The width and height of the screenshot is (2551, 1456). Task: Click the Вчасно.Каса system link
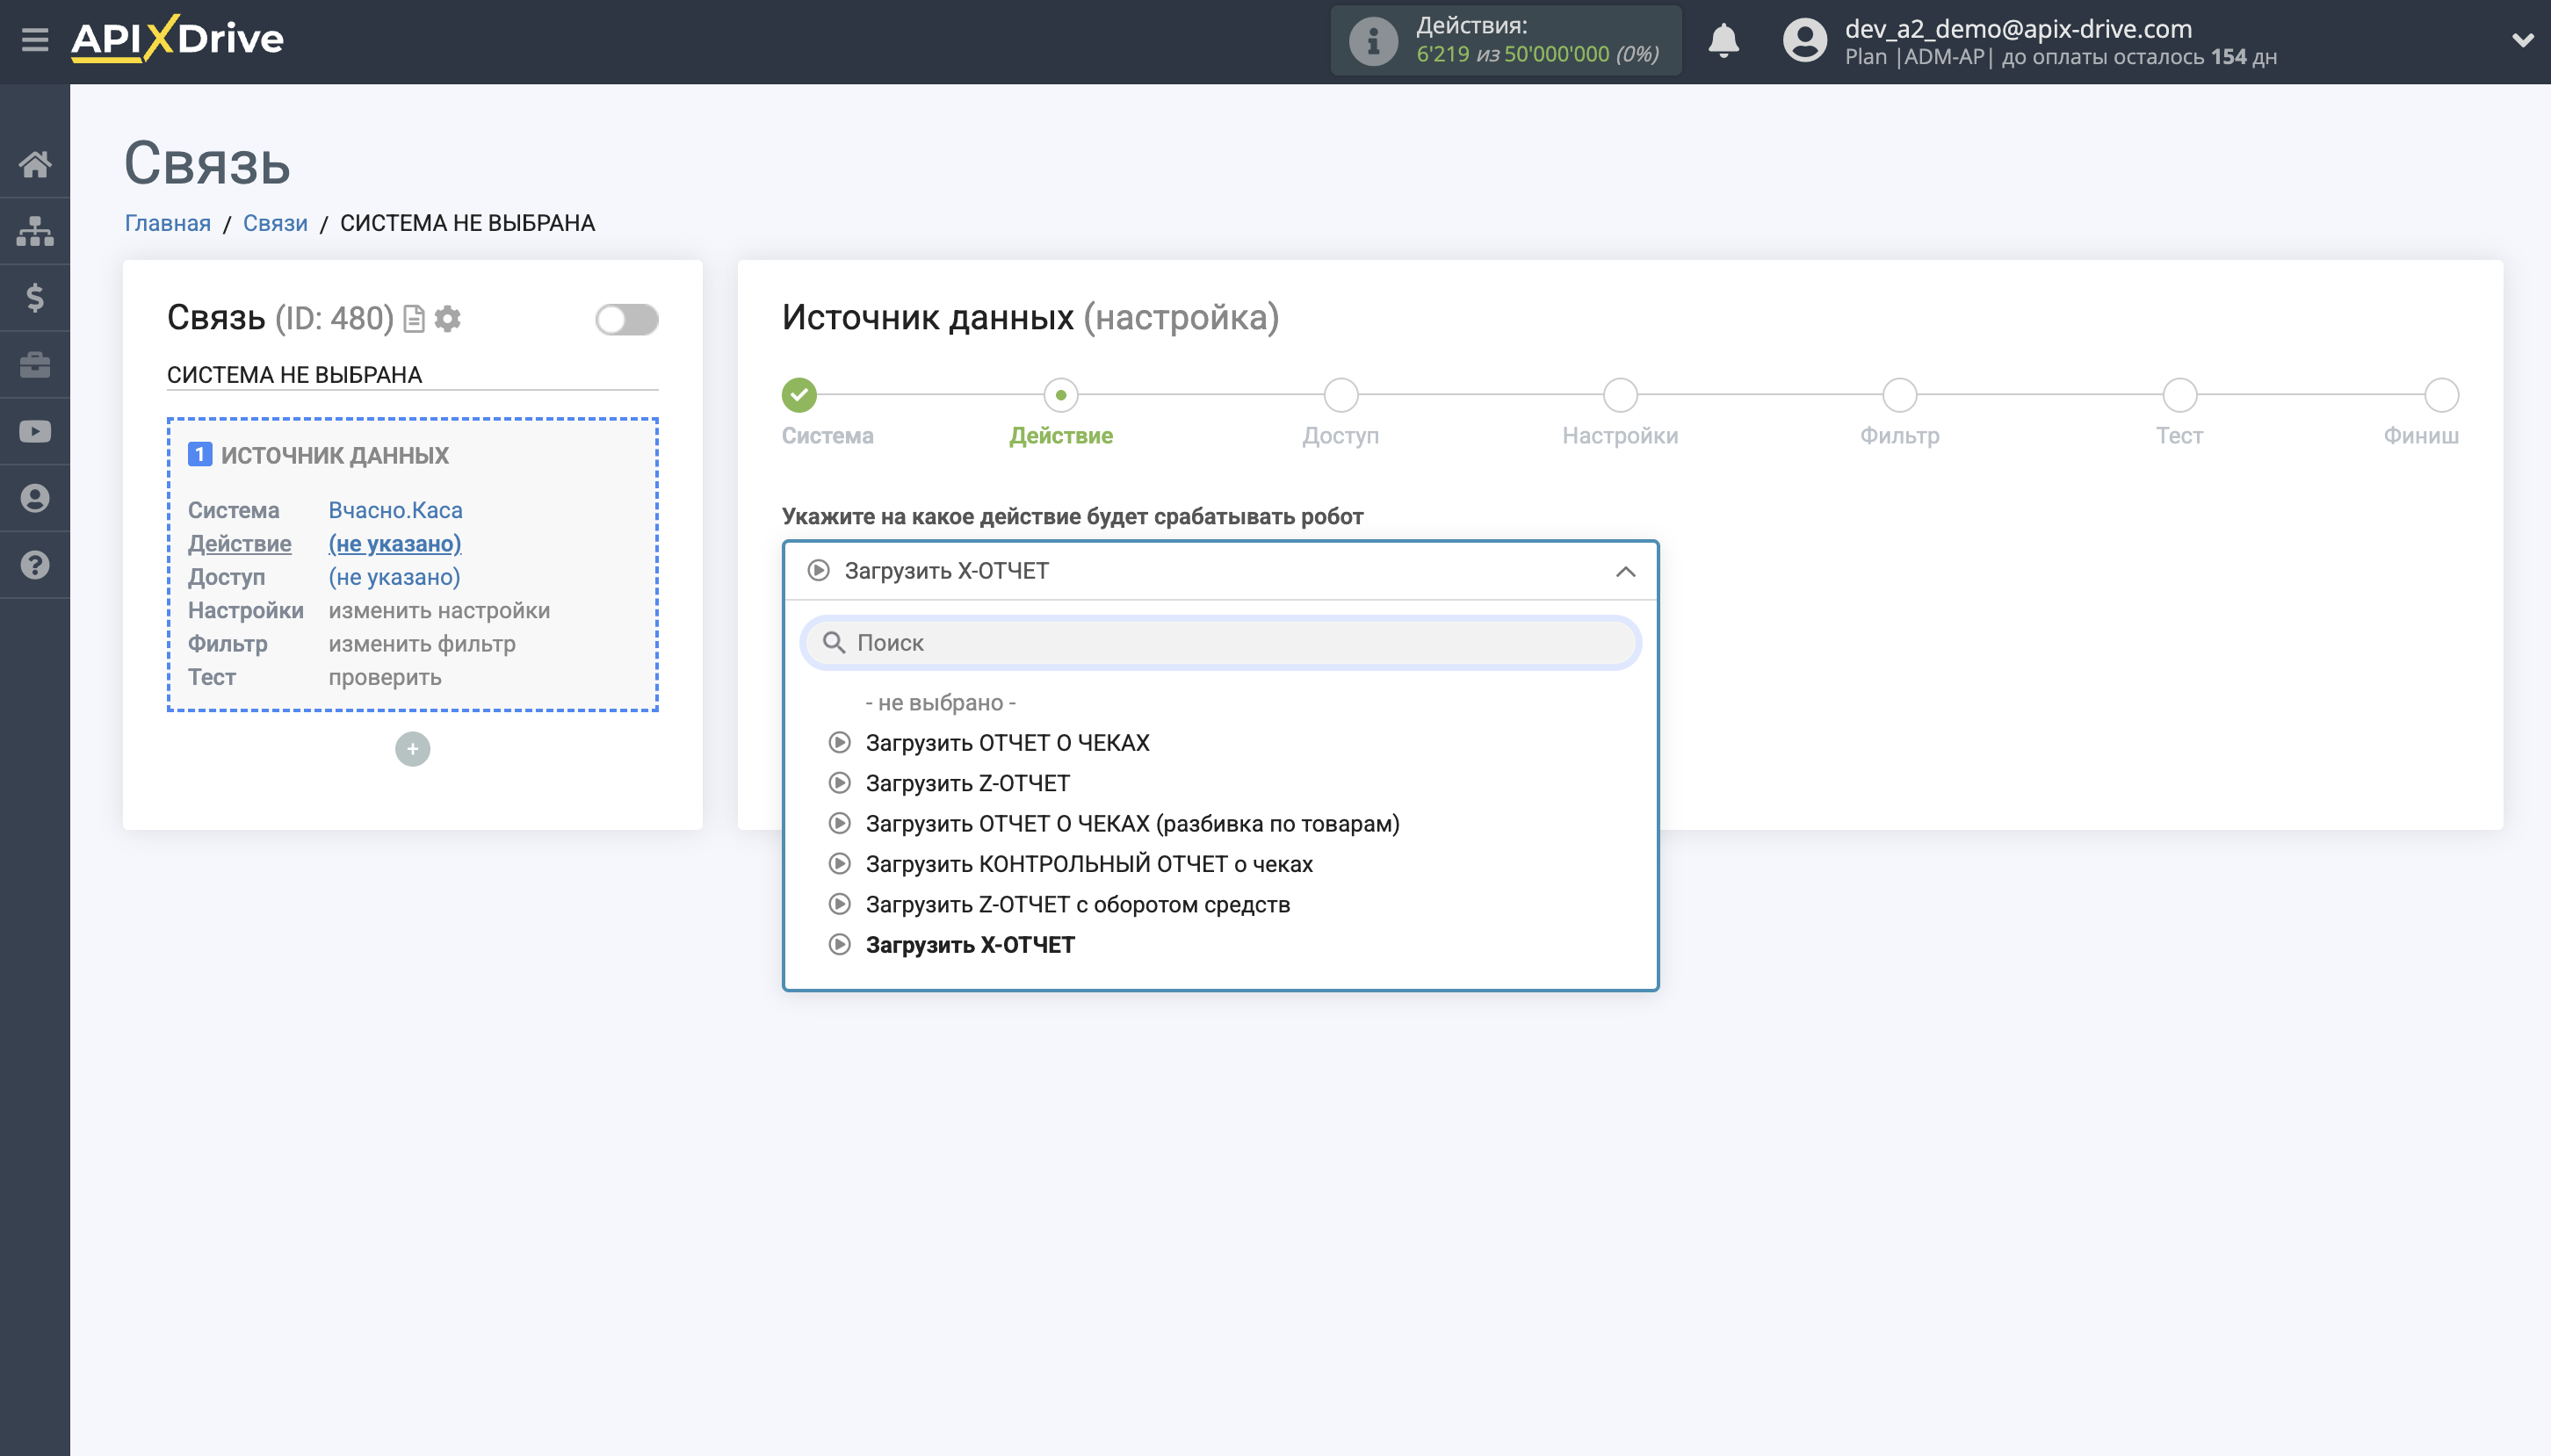point(395,510)
